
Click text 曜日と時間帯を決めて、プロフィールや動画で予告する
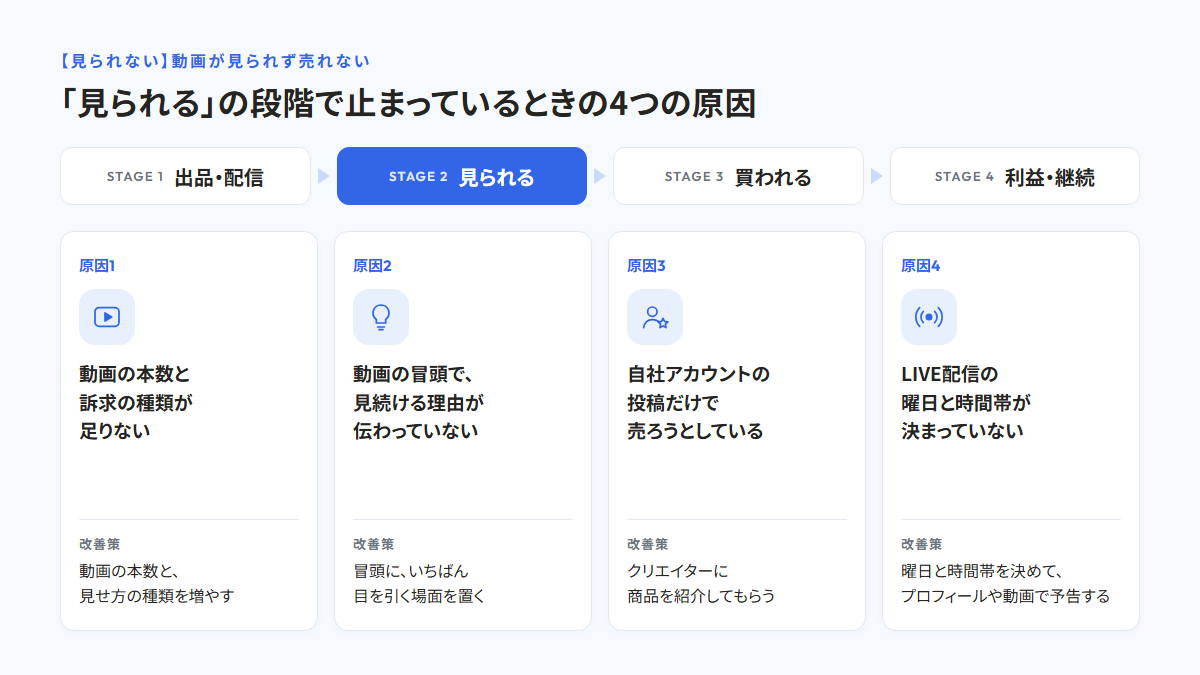click(1006, 584)
